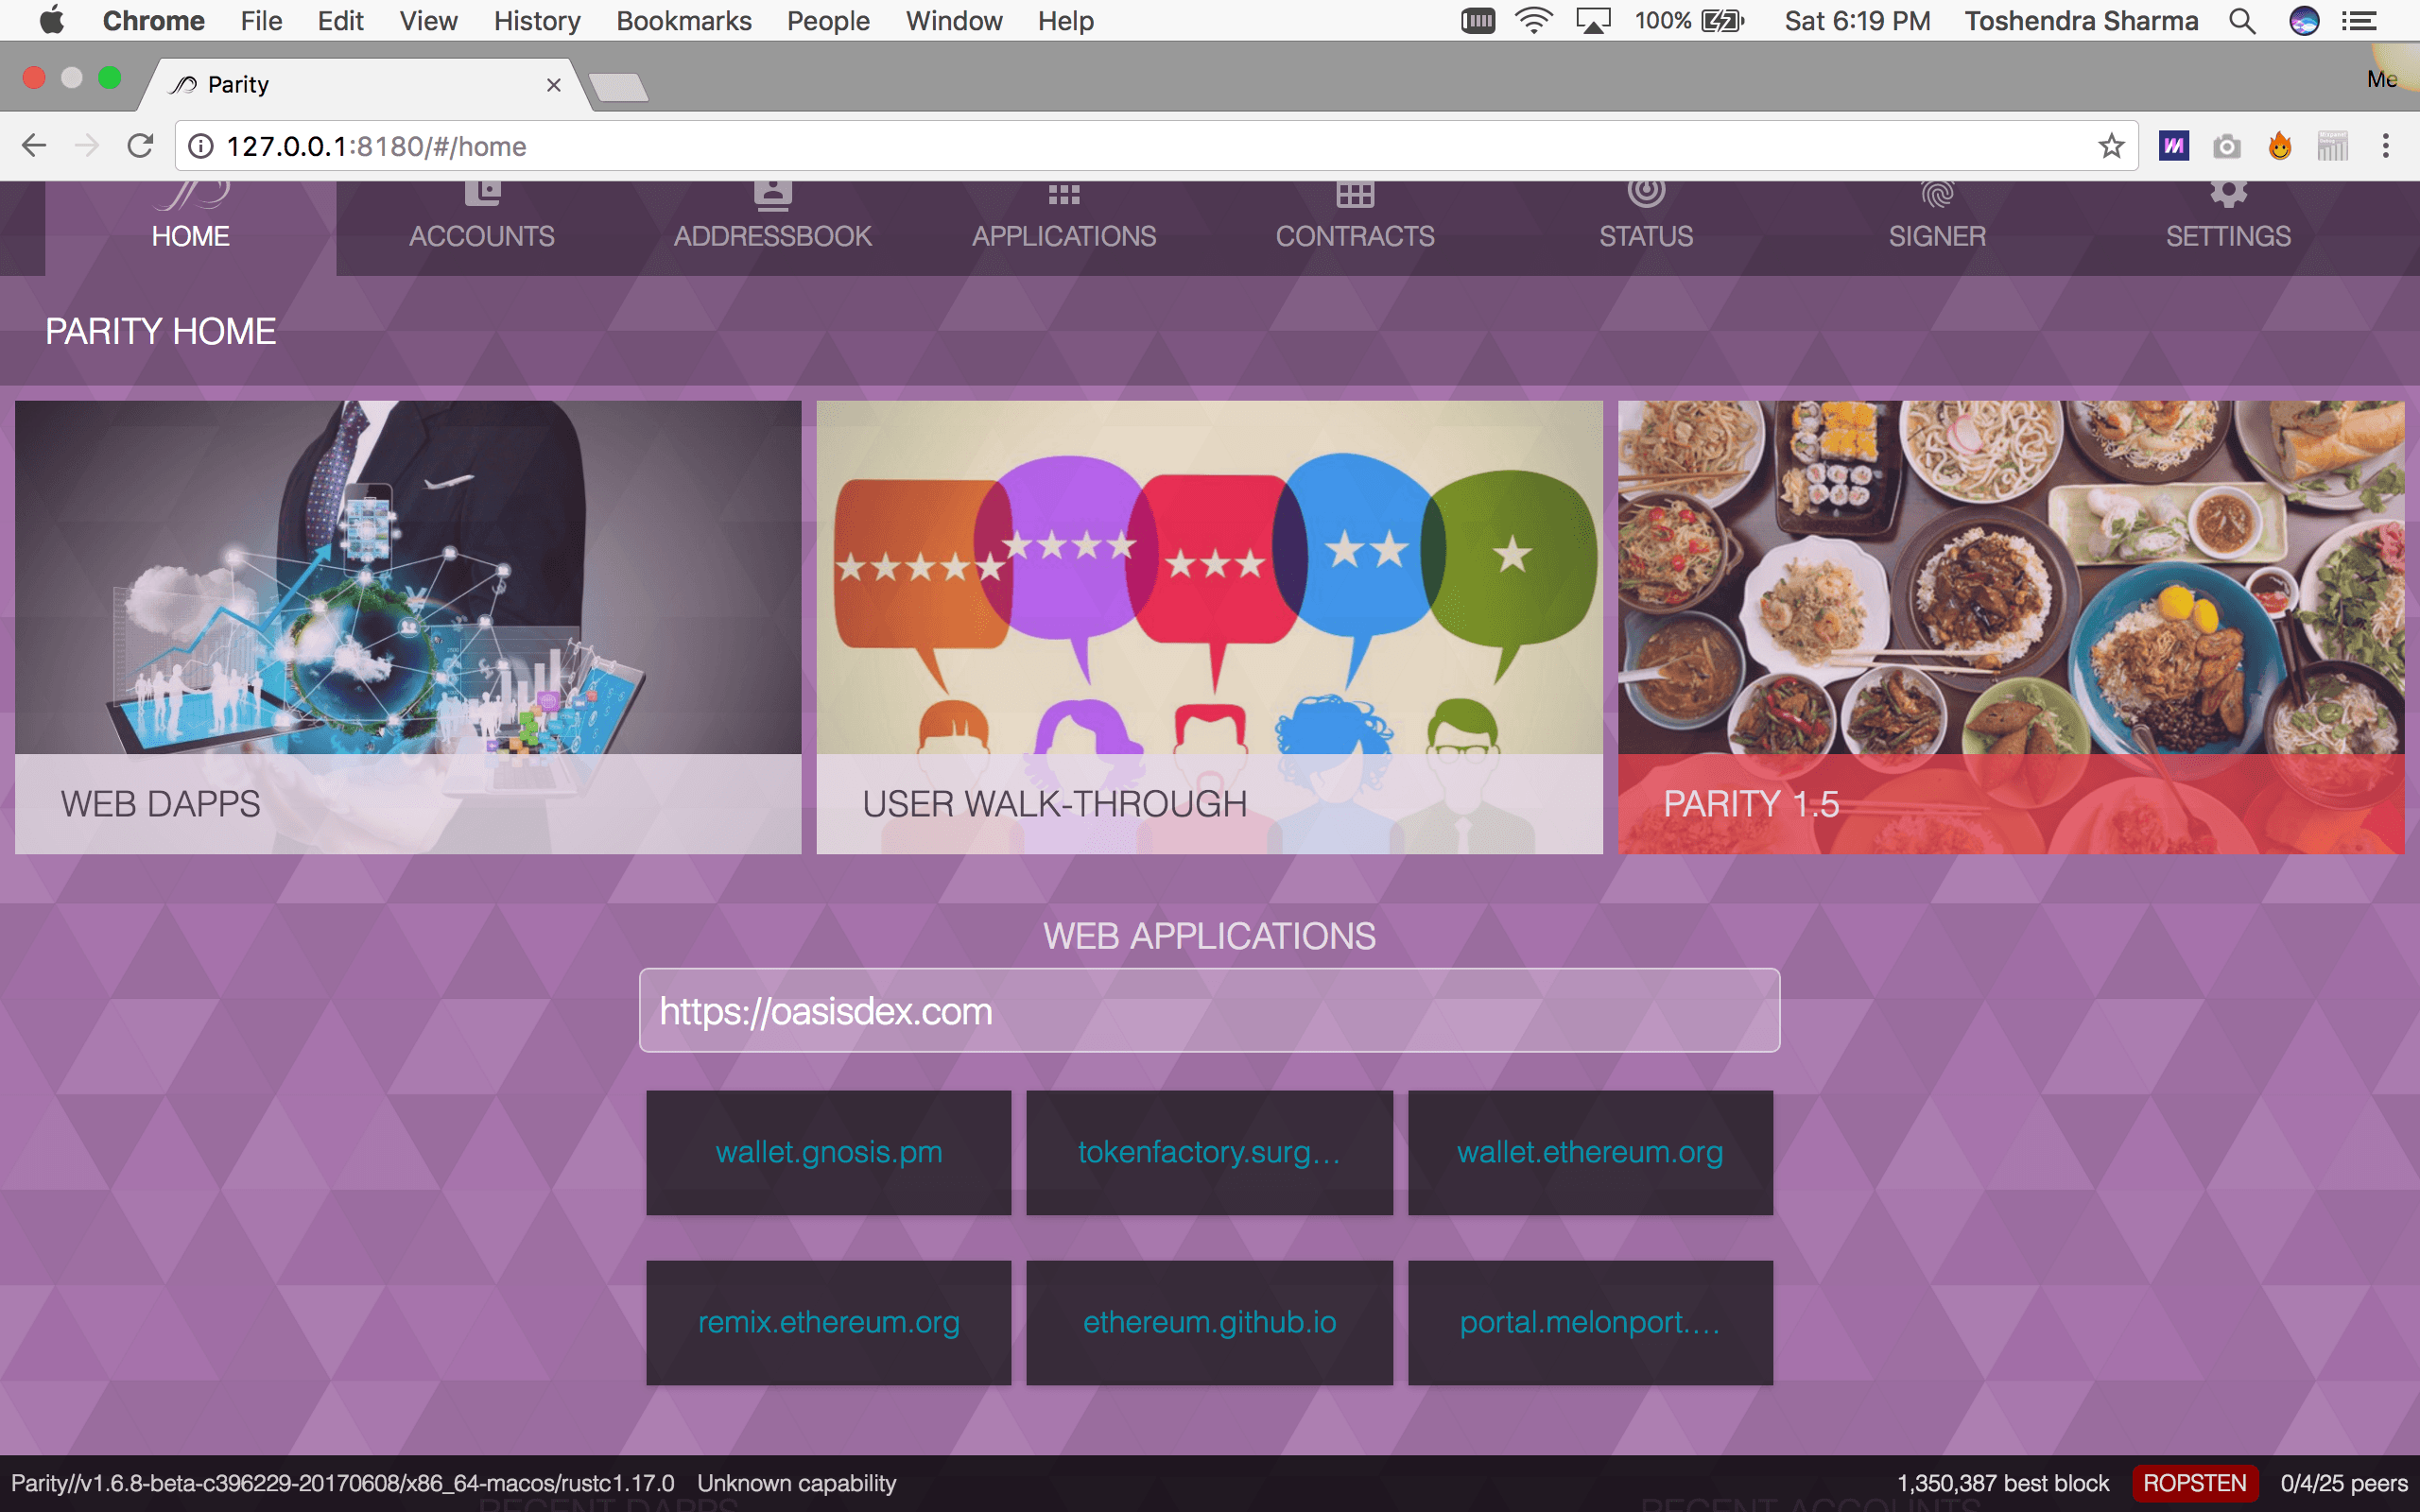Click the ROPSTEN network indicator
The image size is (2420, 1512).
[x=2195, y=1483]
